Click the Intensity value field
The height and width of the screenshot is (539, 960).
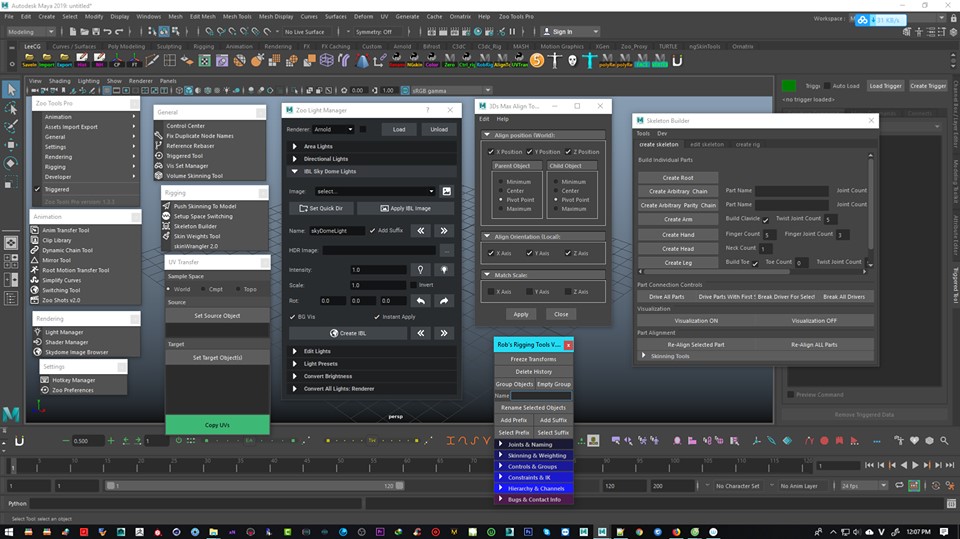pyautogui.click(x=378, y=270)
